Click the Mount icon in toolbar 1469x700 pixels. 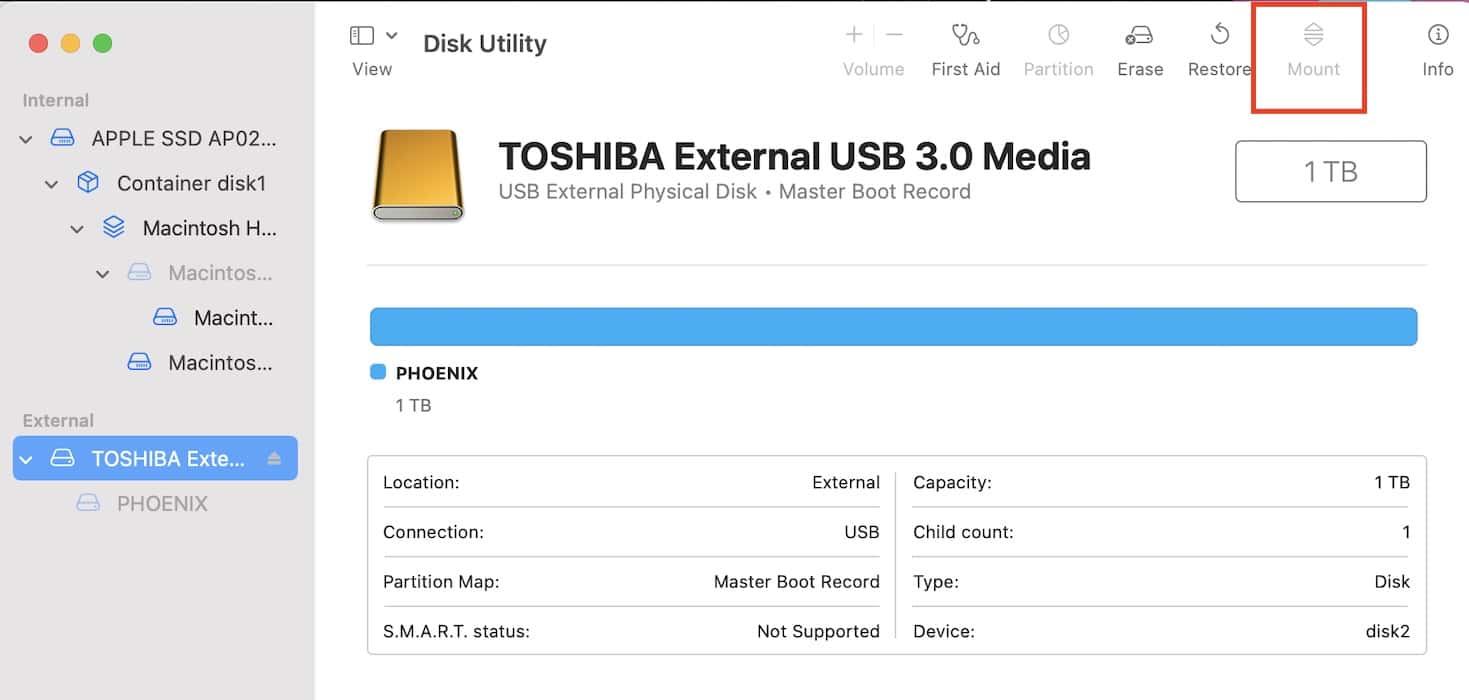pos(1313,36)
